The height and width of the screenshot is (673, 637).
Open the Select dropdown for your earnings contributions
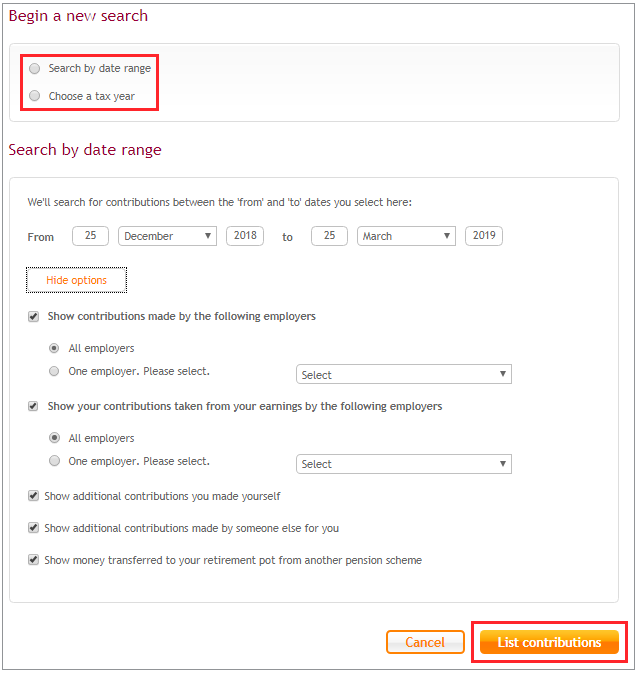pyautogui.click(x=404, y=464)
